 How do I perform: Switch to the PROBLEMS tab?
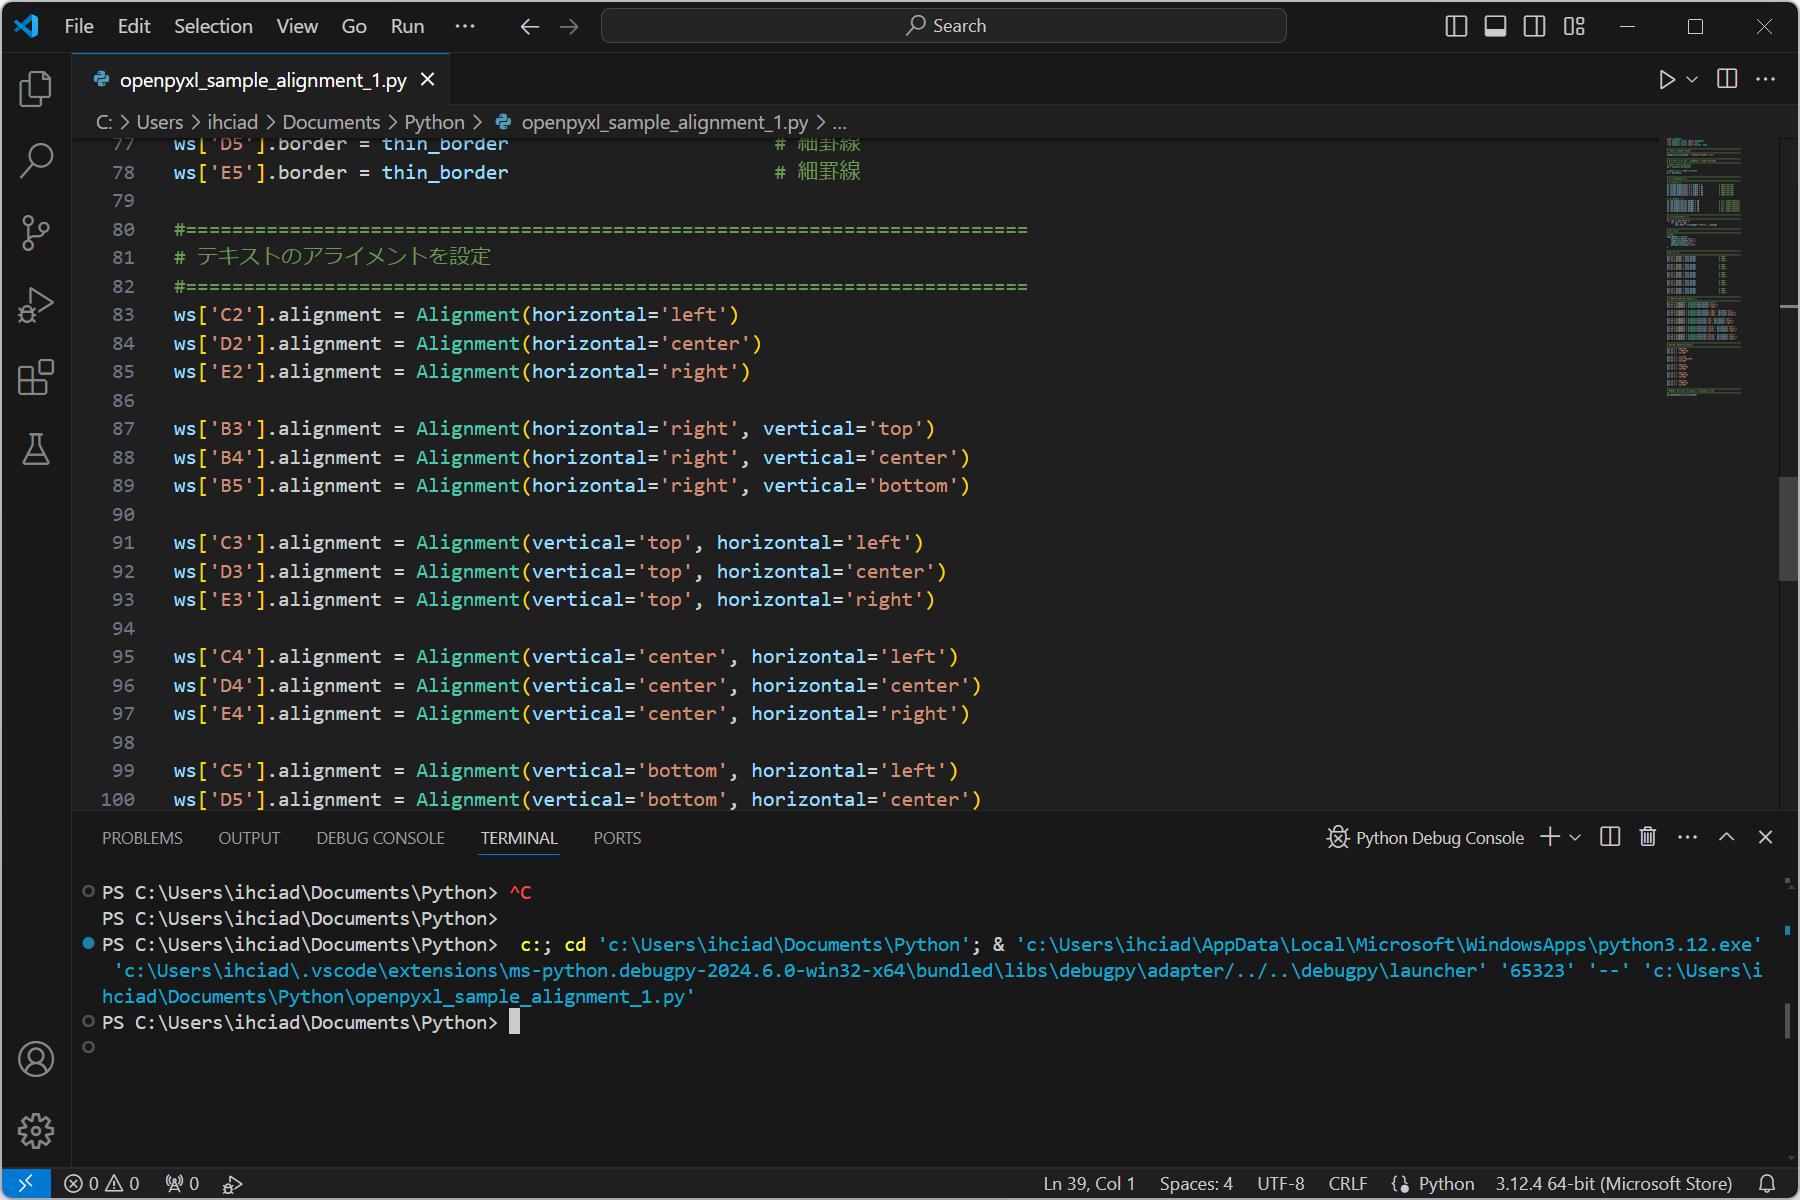tap(142, 838)
